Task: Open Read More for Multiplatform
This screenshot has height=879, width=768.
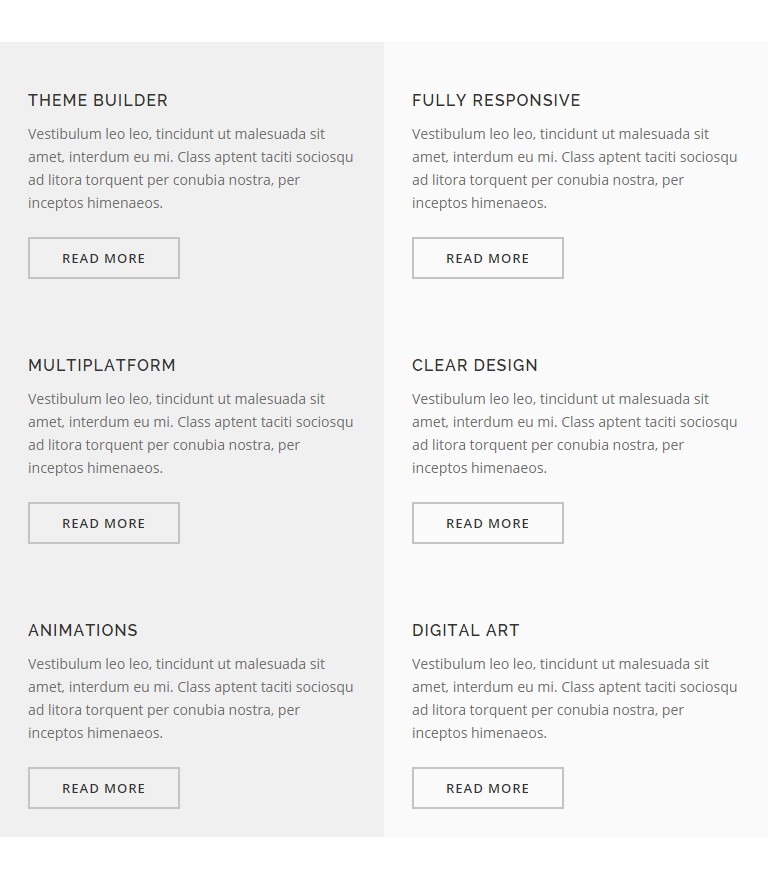Action: [104, 523]
